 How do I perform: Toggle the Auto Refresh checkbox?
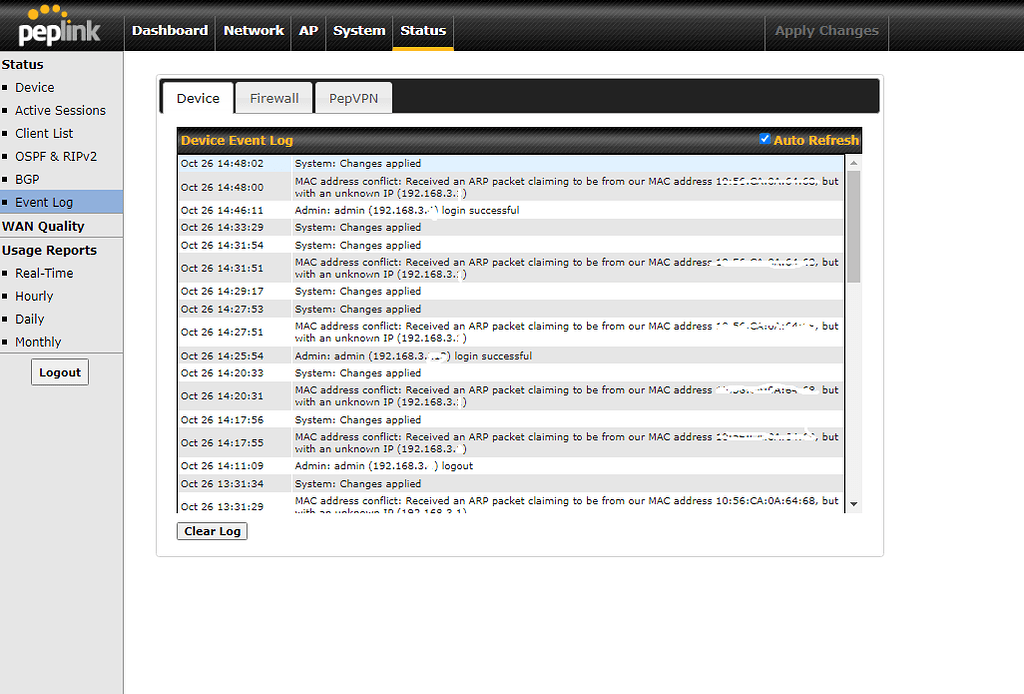(765, 139)
